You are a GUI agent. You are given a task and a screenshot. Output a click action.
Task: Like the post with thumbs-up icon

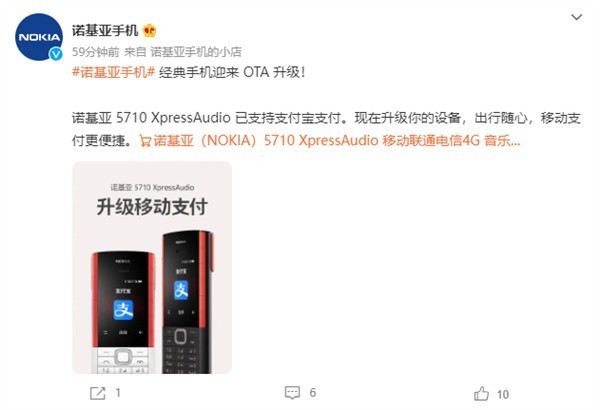coord(481,394)
